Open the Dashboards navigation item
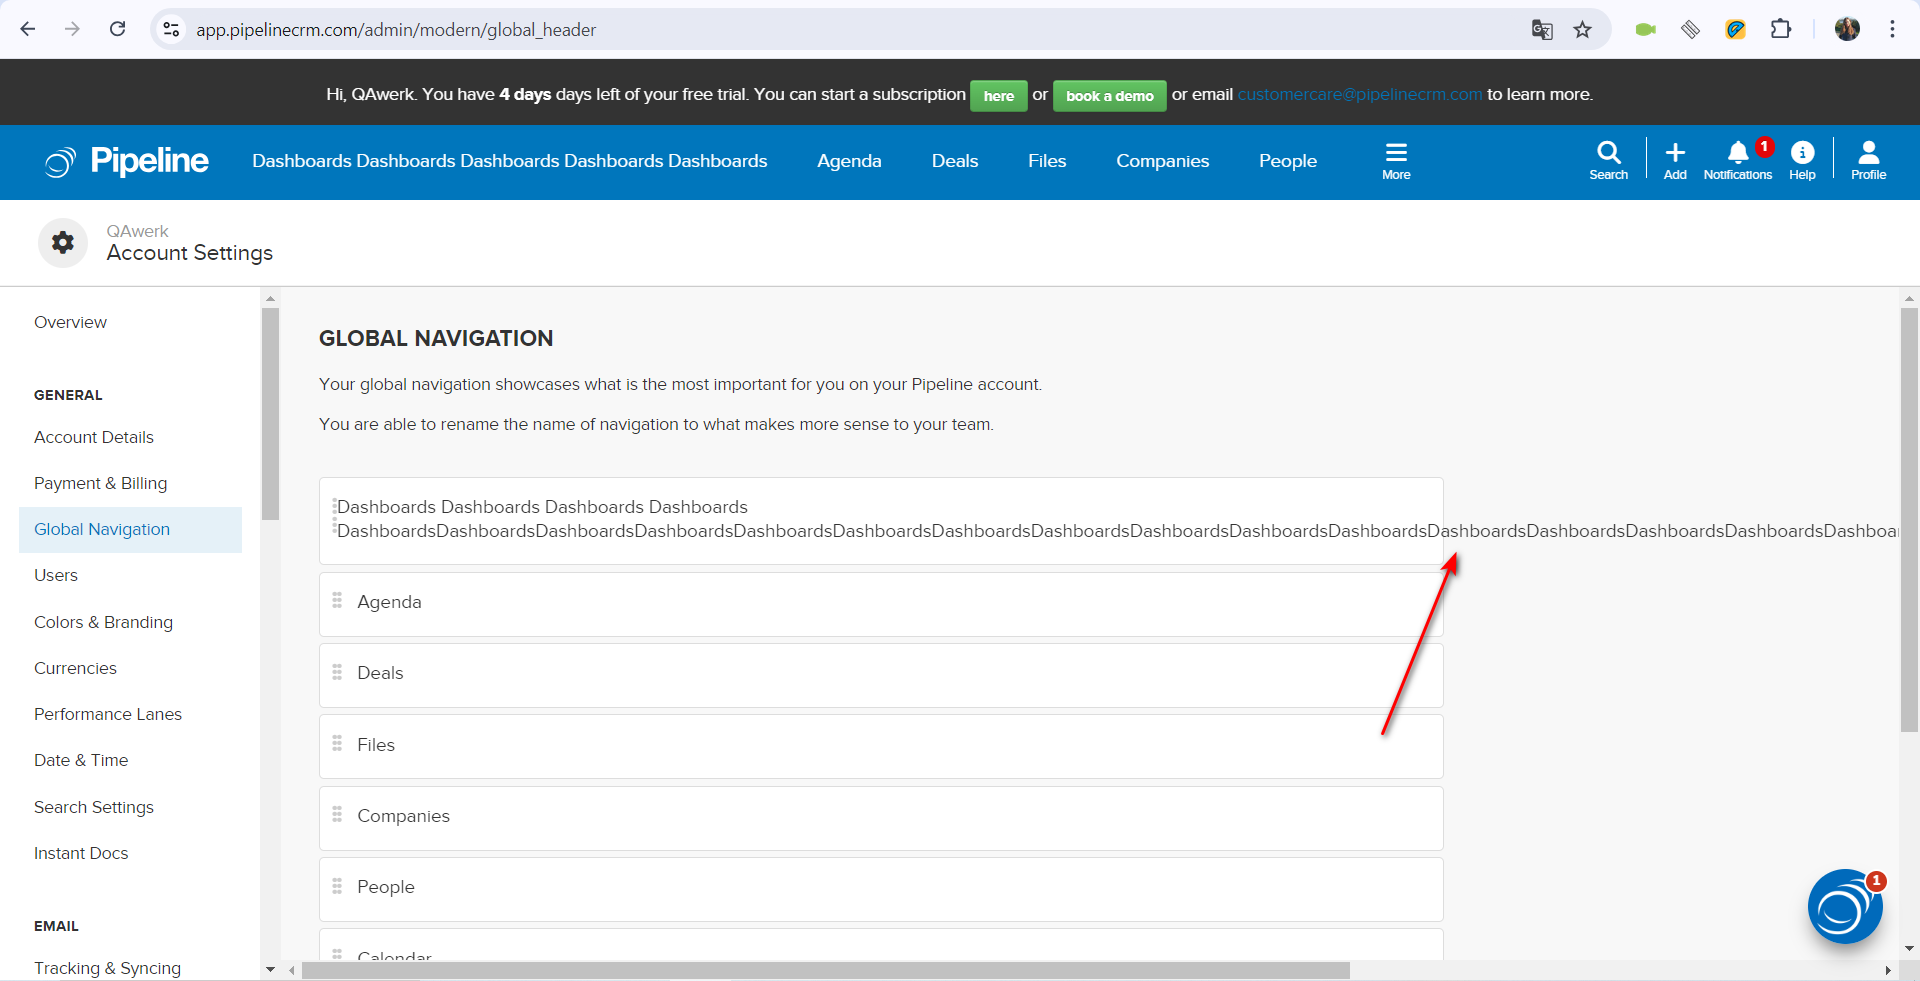This screenshot has height=981, width=1920. [x=510, y=161]
